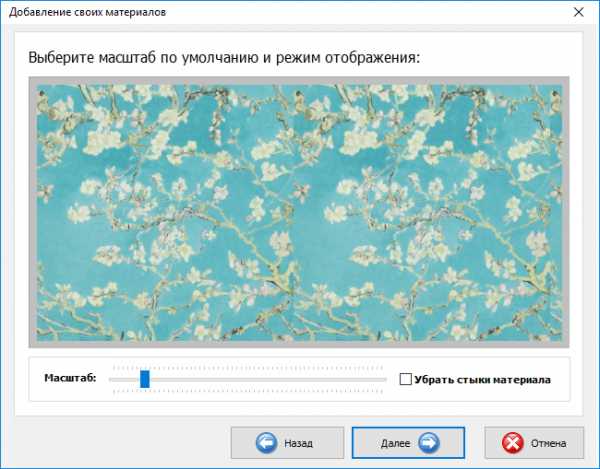Screen dimensions: 600x469
Task: Click the Добавление своих материалов title text
Action: point(88,12)
